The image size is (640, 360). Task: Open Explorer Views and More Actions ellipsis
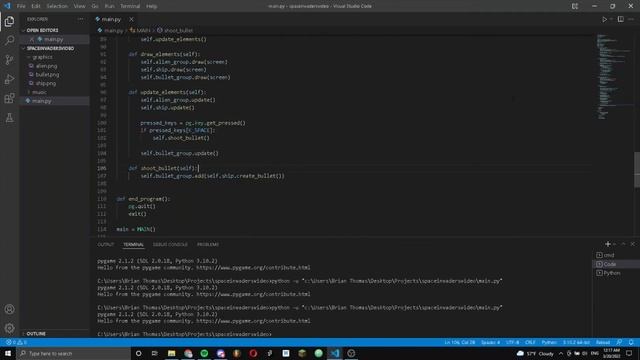point(81,19)
